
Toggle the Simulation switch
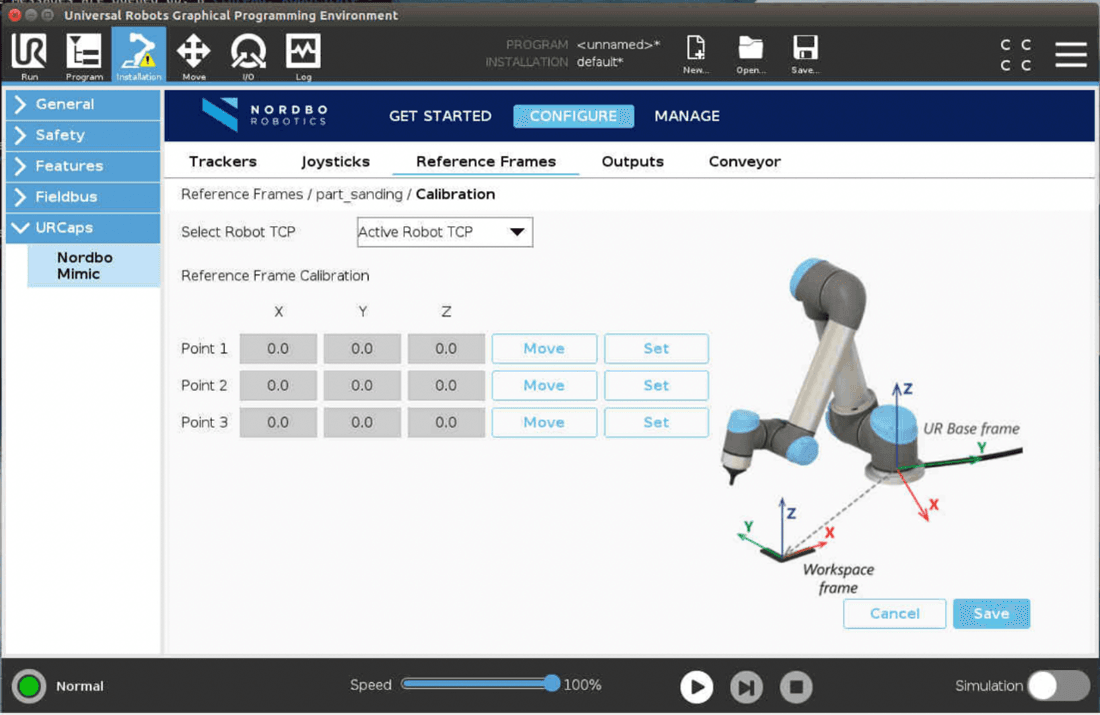1057,686
